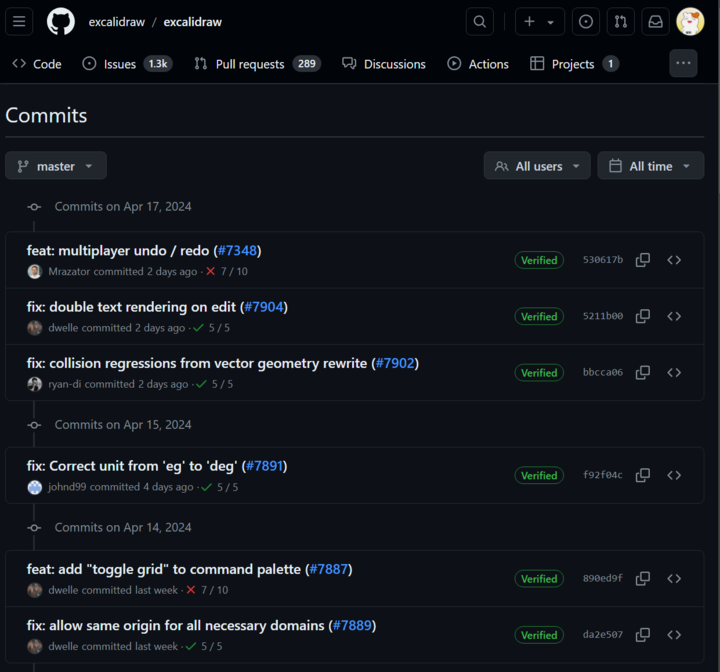Image resolution: width=720 pixels, height=672 pixels.
Task: Copy full SHA for commit f92f04c
Action: 643,475
